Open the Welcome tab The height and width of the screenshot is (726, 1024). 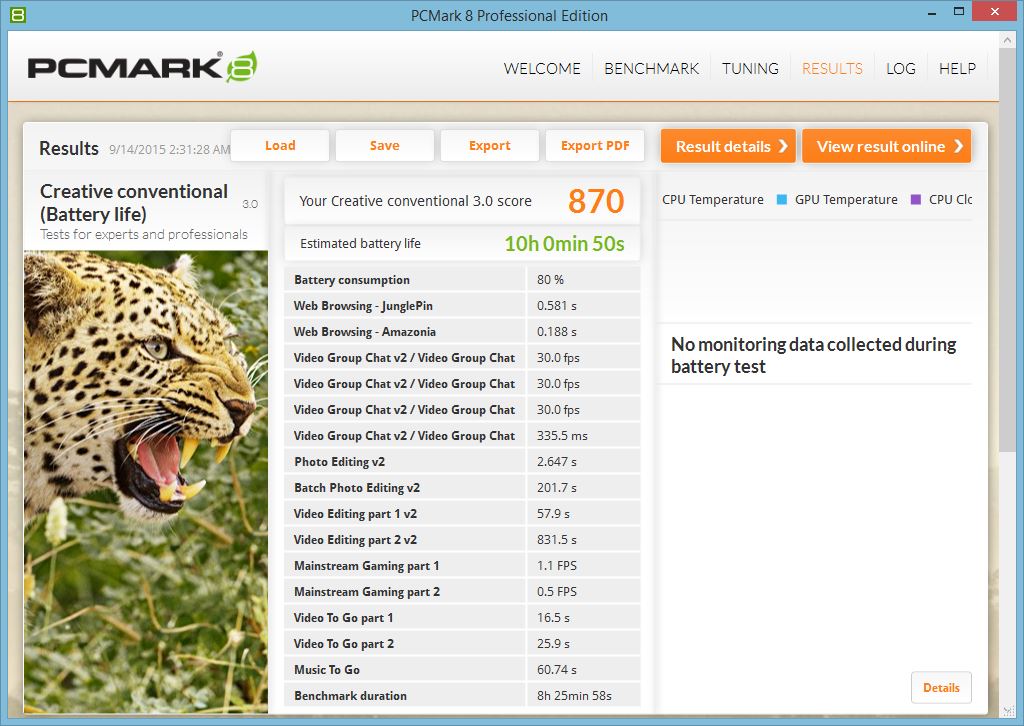pos(541,69)
